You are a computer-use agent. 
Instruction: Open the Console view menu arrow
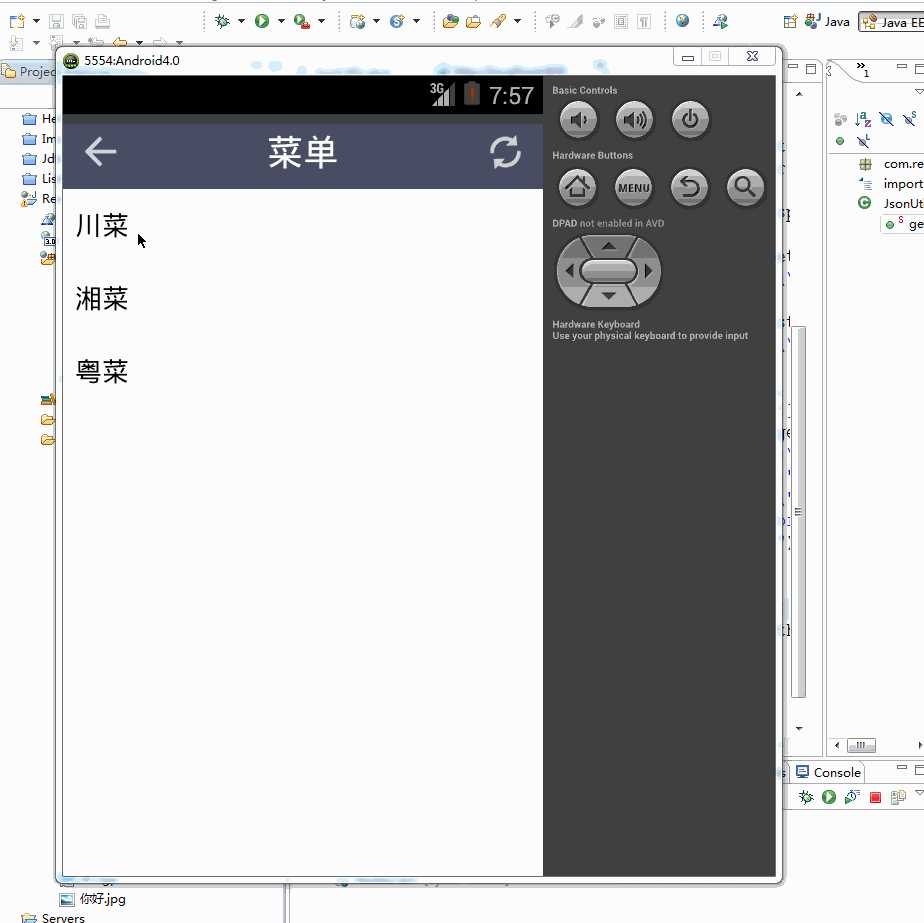pos(919,793)
